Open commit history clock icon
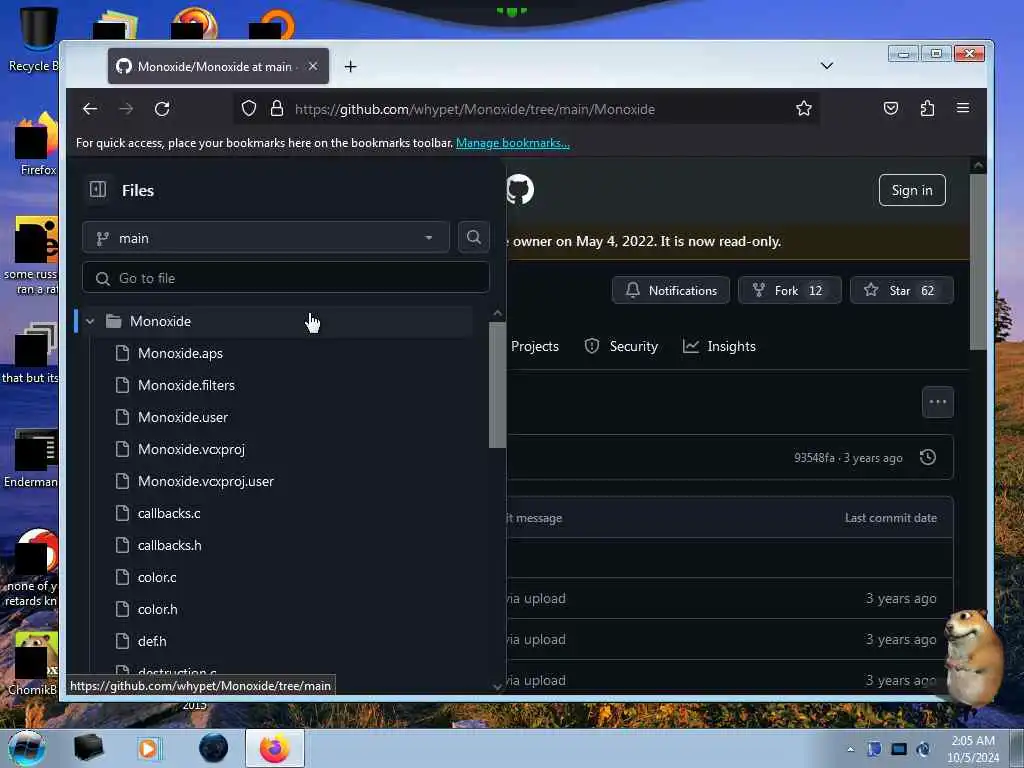This screenshot has width=1024, height=768. tap(928, 458)
